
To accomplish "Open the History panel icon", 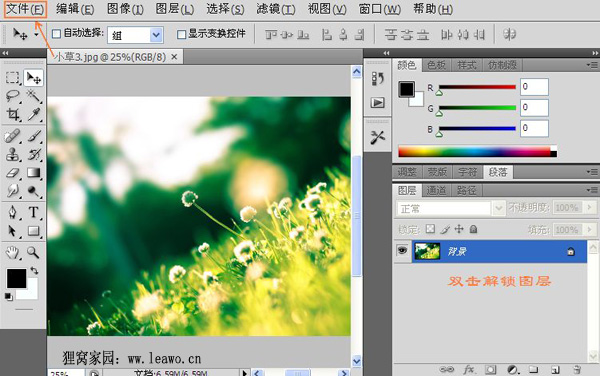I will tap(378, 78).
